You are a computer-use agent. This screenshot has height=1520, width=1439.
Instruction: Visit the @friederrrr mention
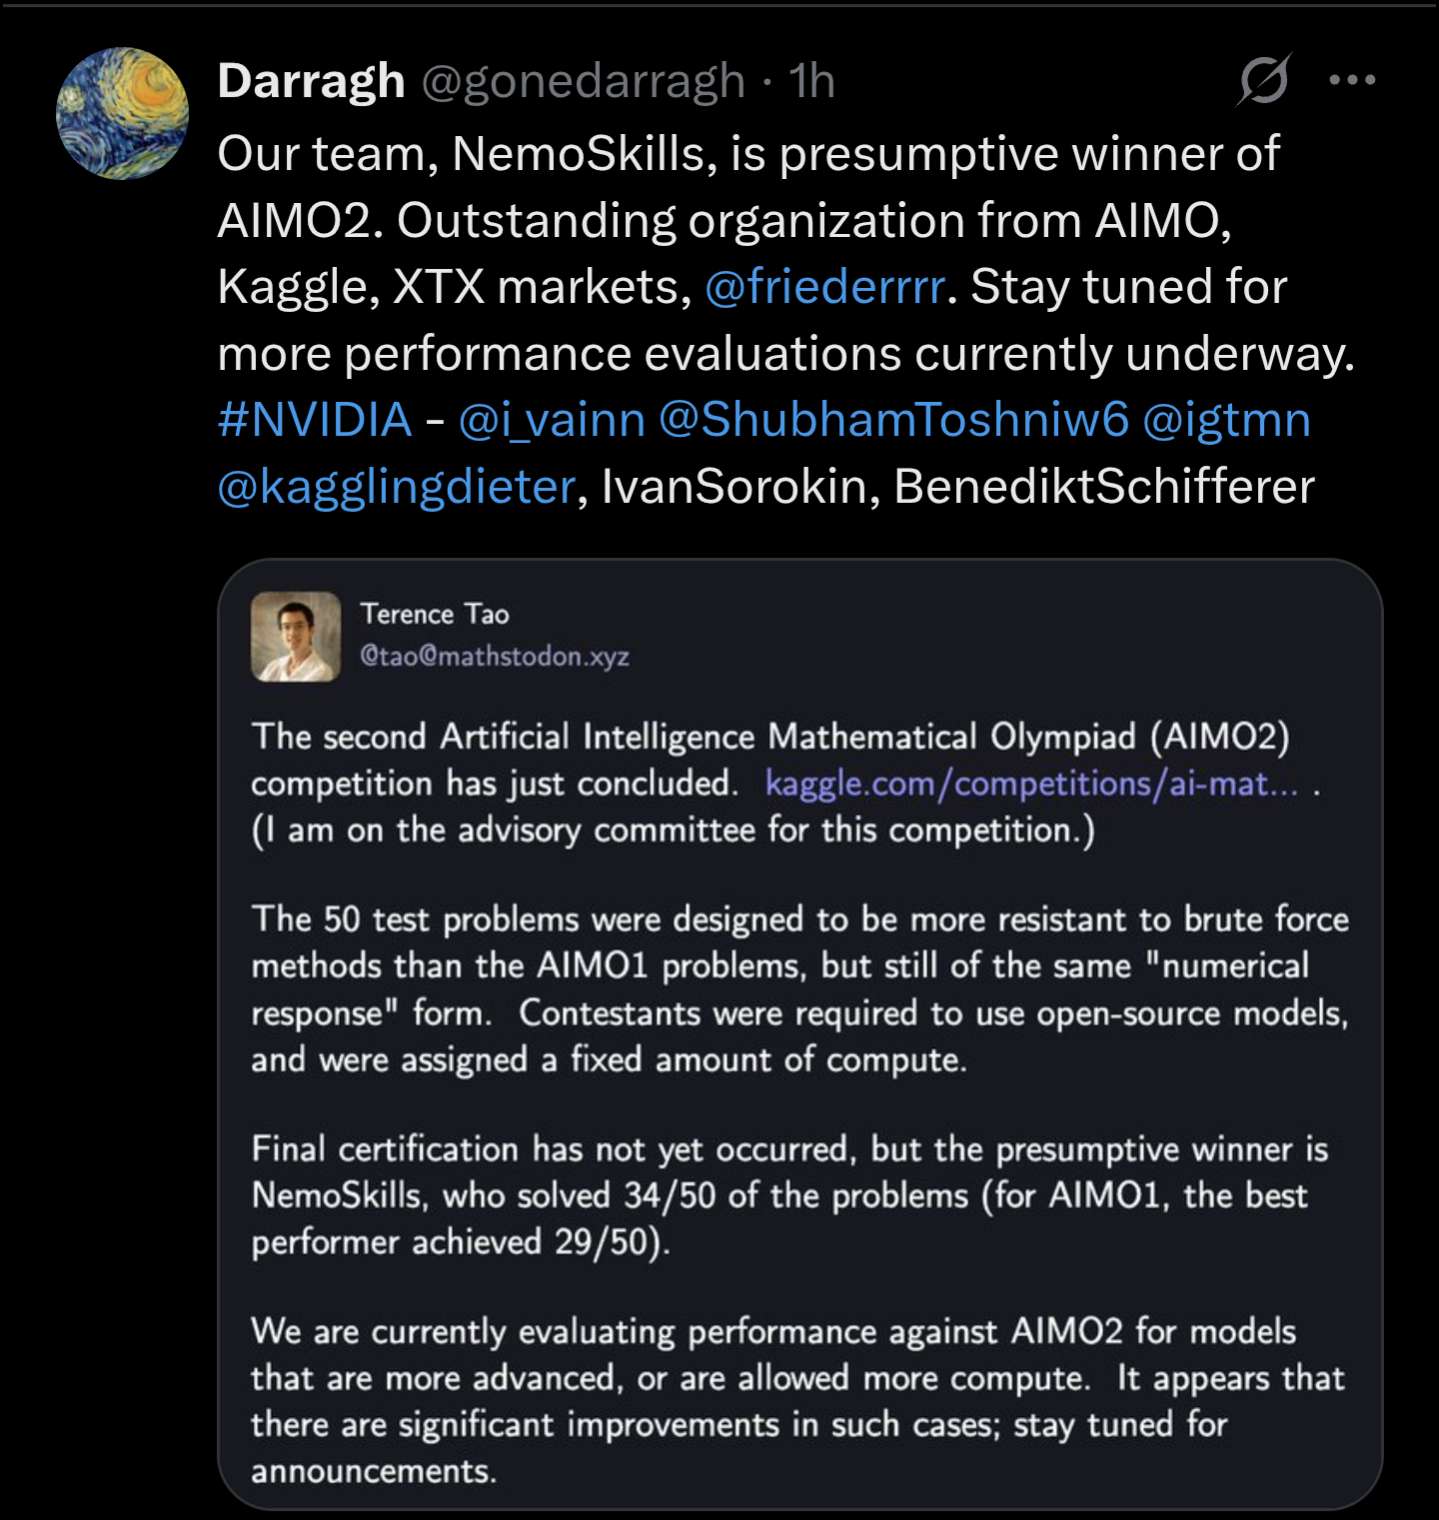(x=825, y=287)
